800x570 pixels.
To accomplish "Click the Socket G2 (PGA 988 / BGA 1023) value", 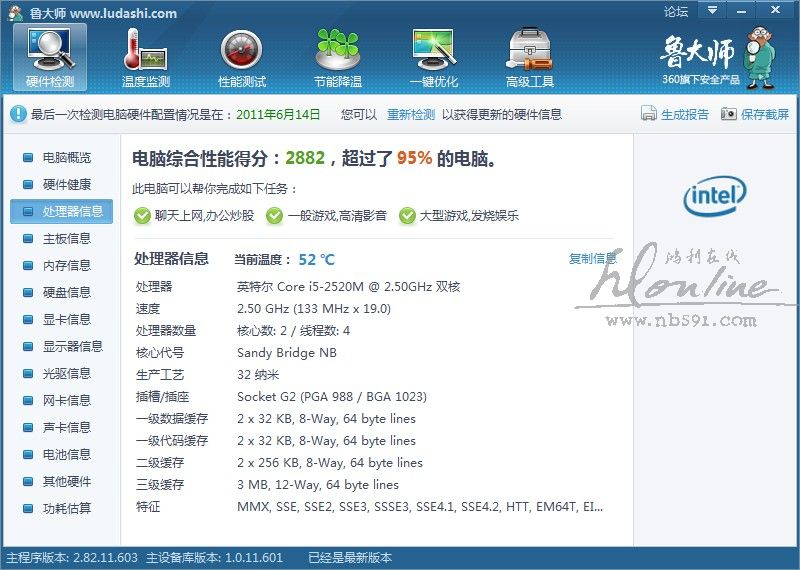I will click(332, 396).
